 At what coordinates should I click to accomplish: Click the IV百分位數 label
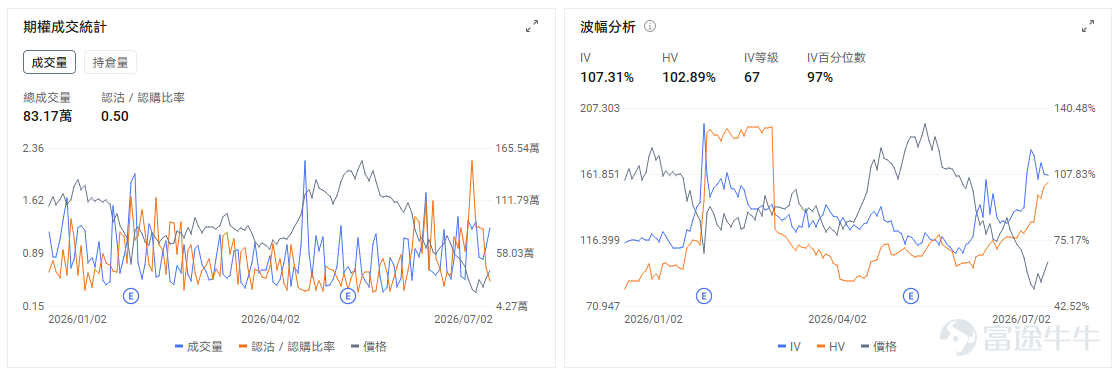coord(836,58)
